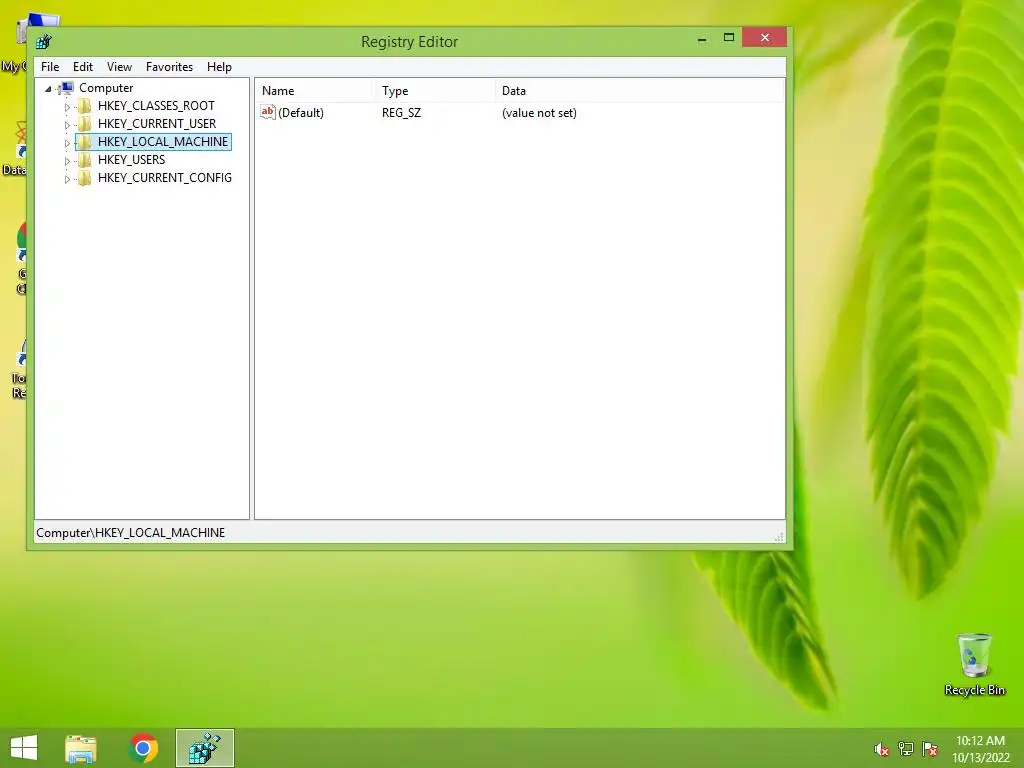Viewport: 1024px width, 768px height.
Task: Expand the HKEY_LOCAL_MACHINE key
Action: (x=67, y=142)
